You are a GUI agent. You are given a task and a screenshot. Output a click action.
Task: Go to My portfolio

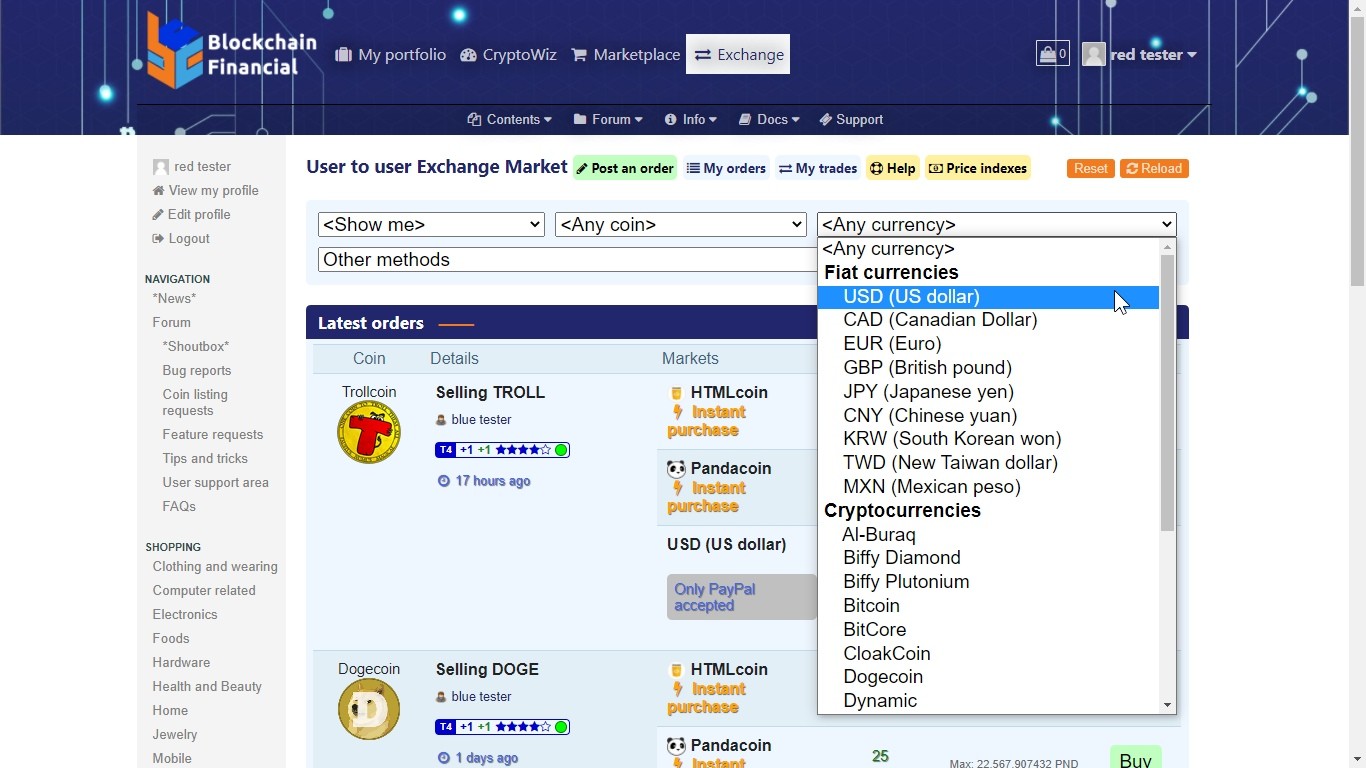[x=390, y=54]
